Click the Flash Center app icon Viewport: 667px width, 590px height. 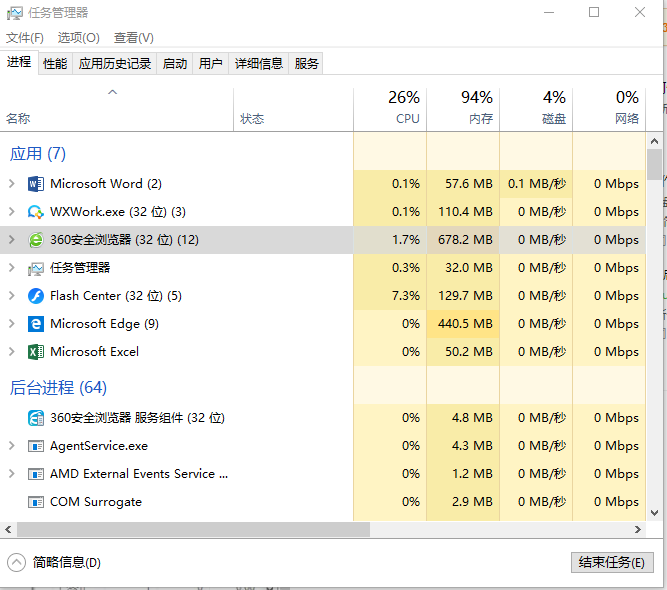(36, 296)
